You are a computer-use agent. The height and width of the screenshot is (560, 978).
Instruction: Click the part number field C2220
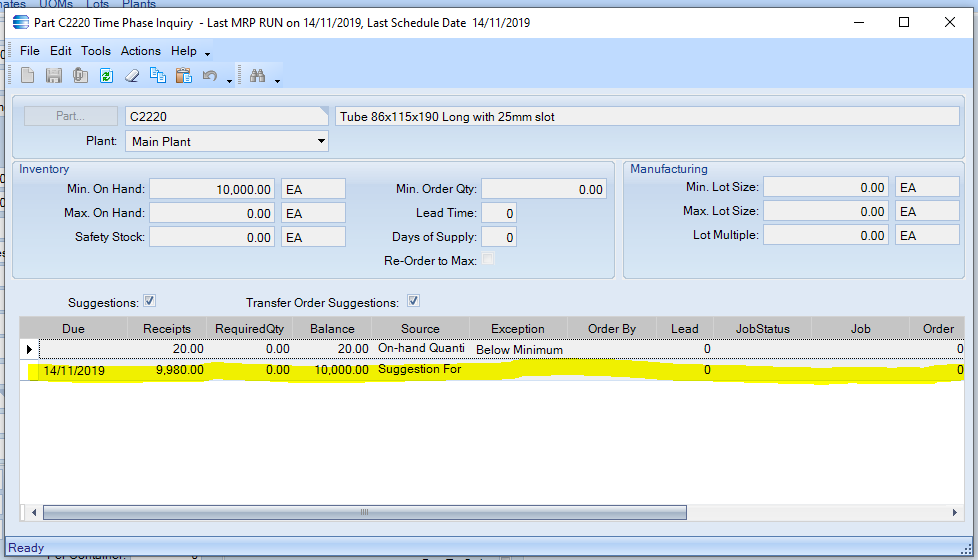pyautogui.click(x=226, y=116)
